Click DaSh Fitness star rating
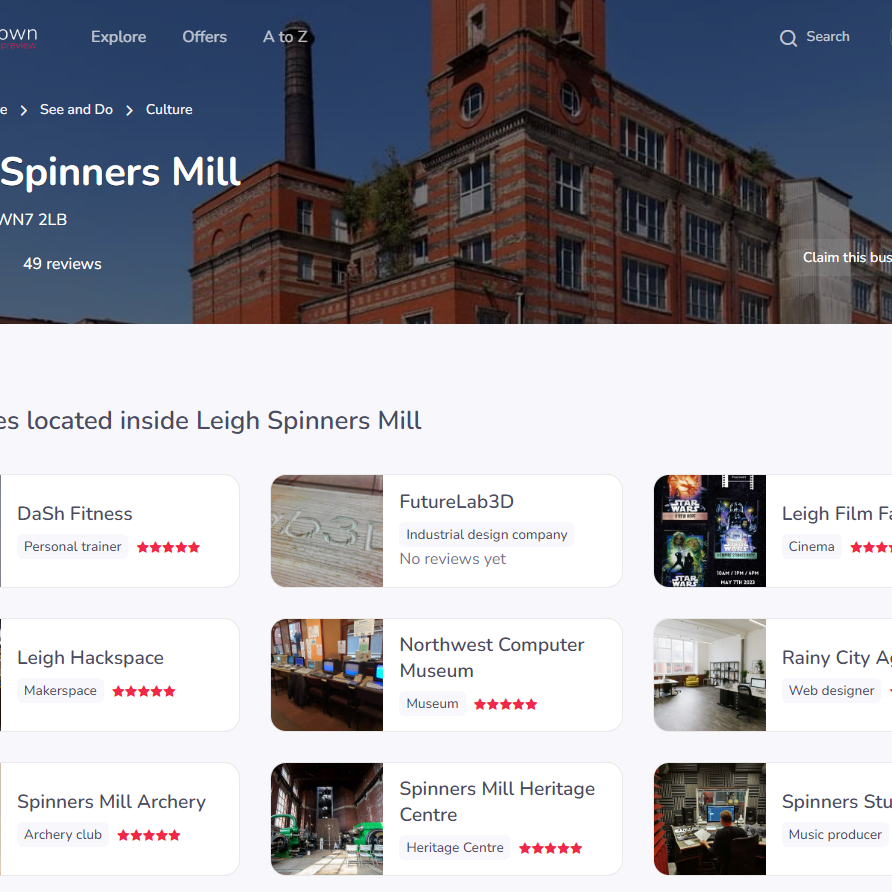892x892 pixels. 168,547
